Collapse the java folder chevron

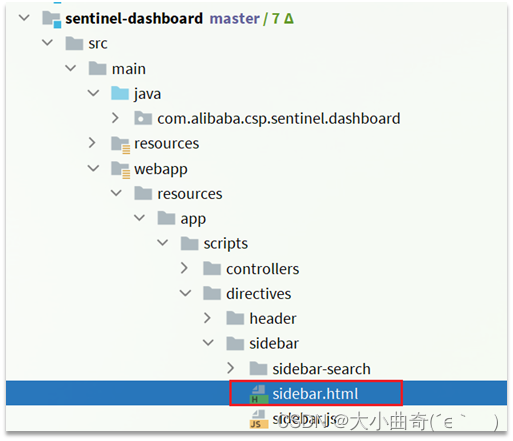93,93
